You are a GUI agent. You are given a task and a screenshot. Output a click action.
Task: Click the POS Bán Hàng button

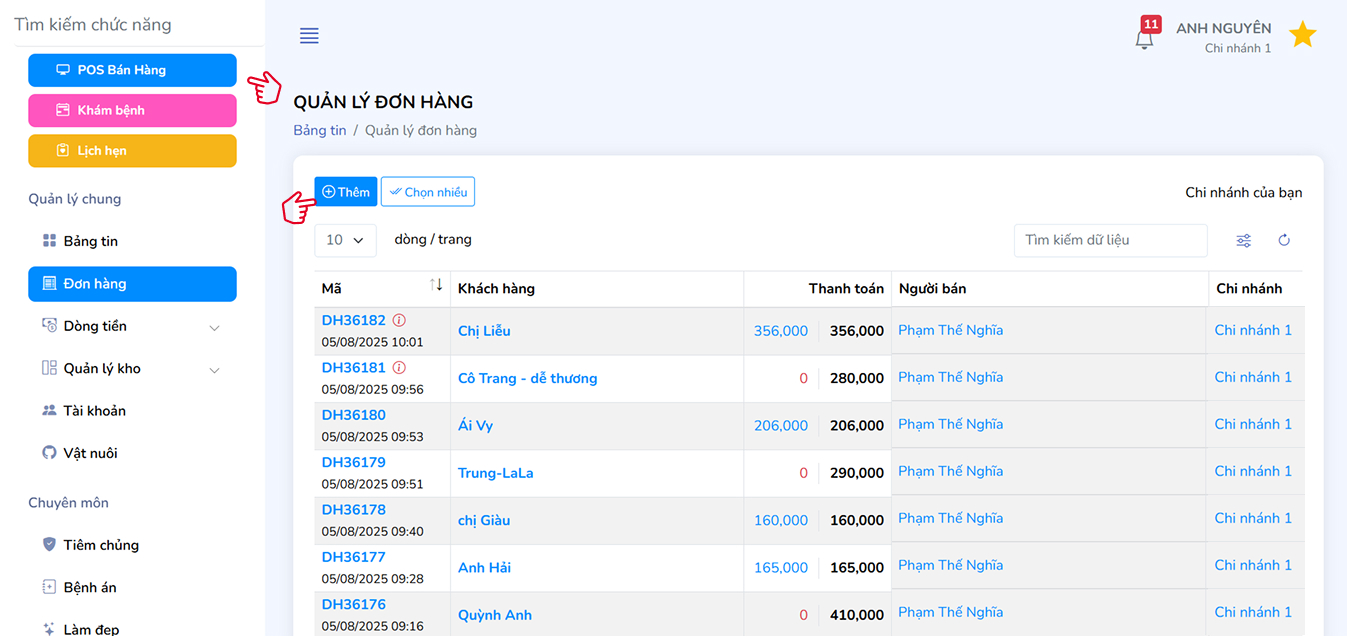coord(132,70)
